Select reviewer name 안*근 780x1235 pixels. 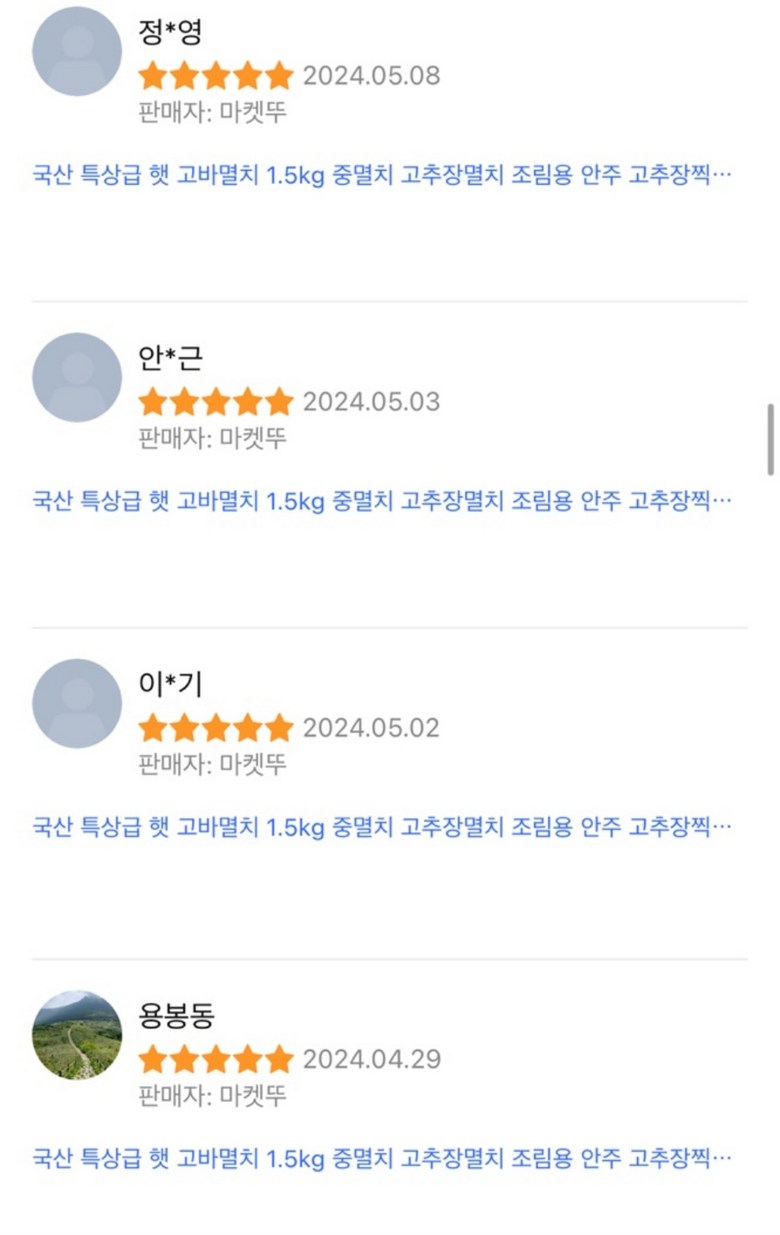171,359
